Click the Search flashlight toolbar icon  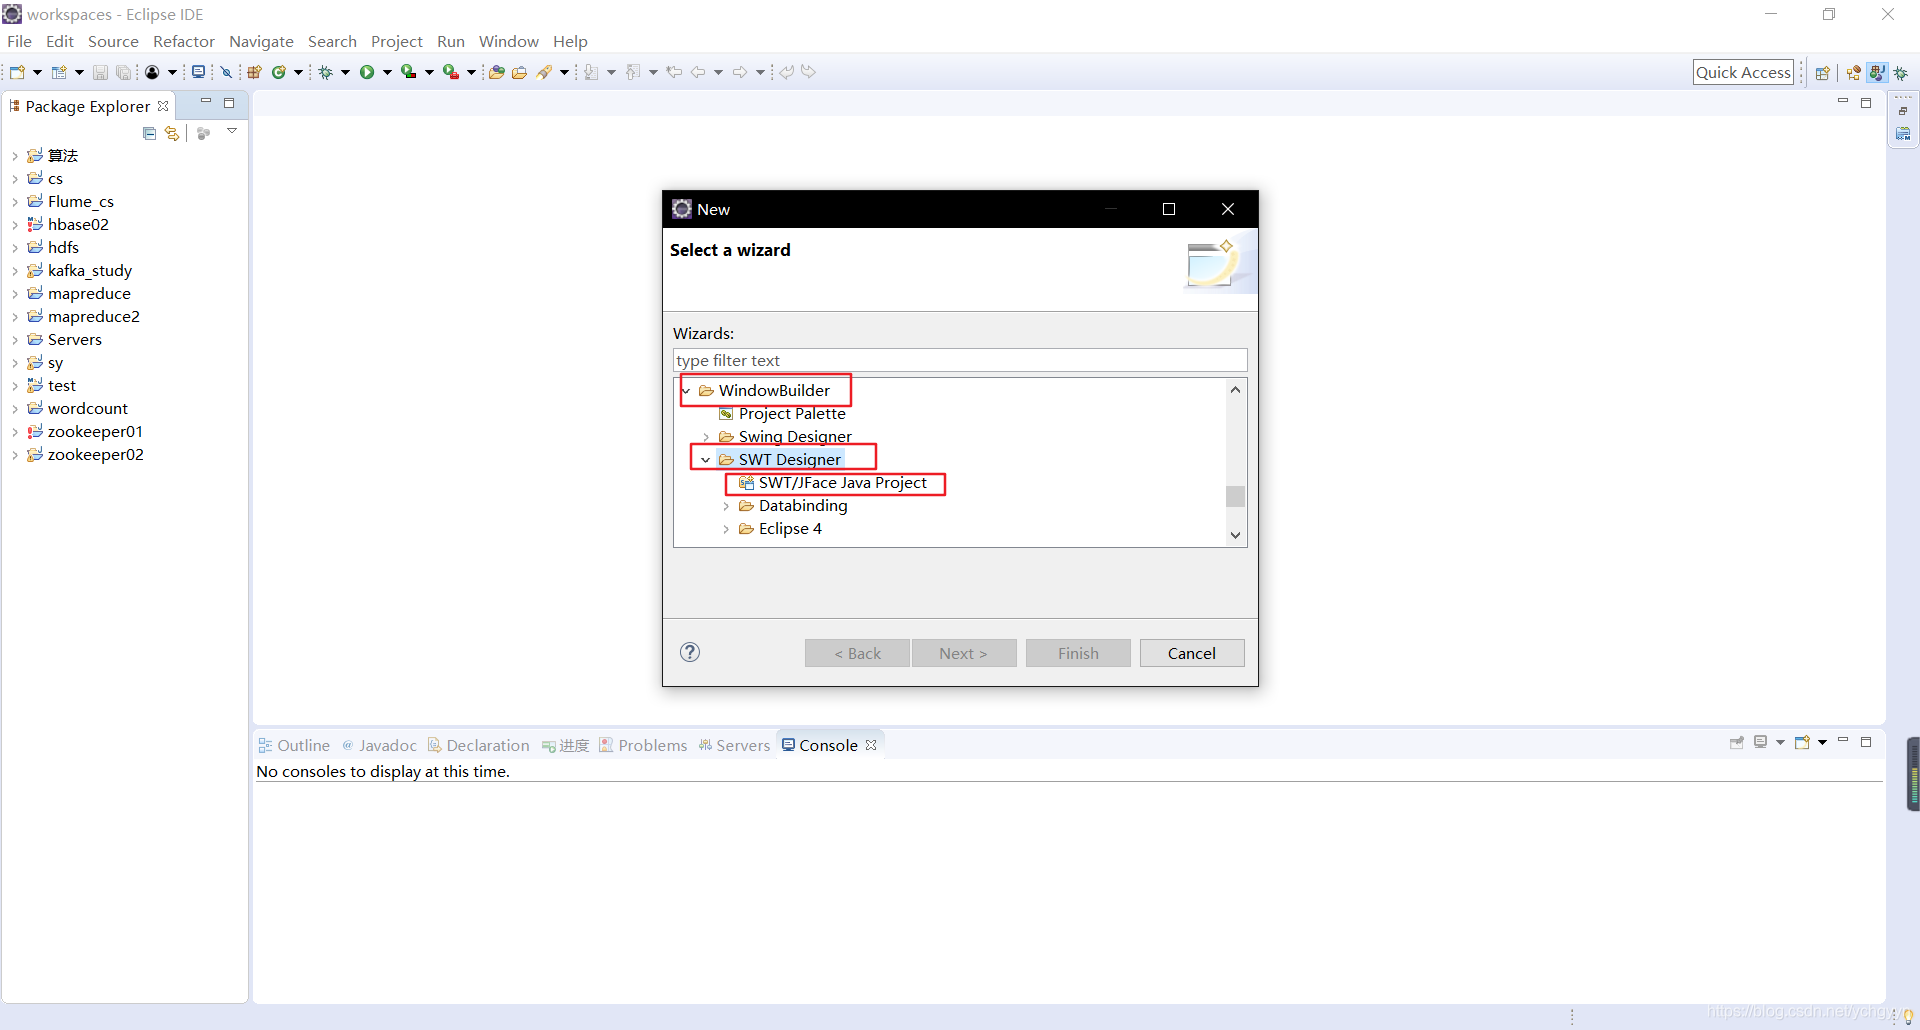544,72
